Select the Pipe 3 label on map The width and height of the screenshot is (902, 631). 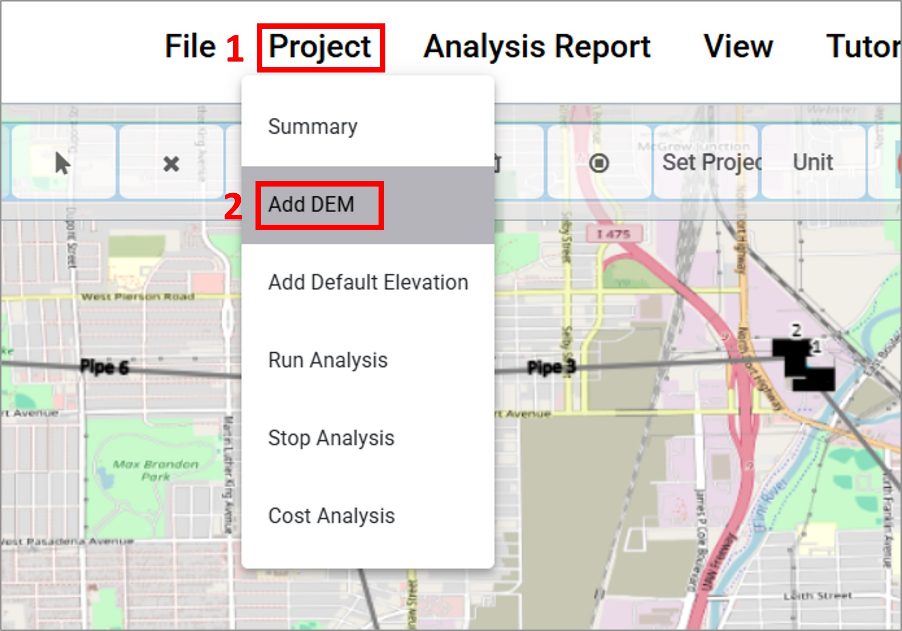(x=552, y=368)
